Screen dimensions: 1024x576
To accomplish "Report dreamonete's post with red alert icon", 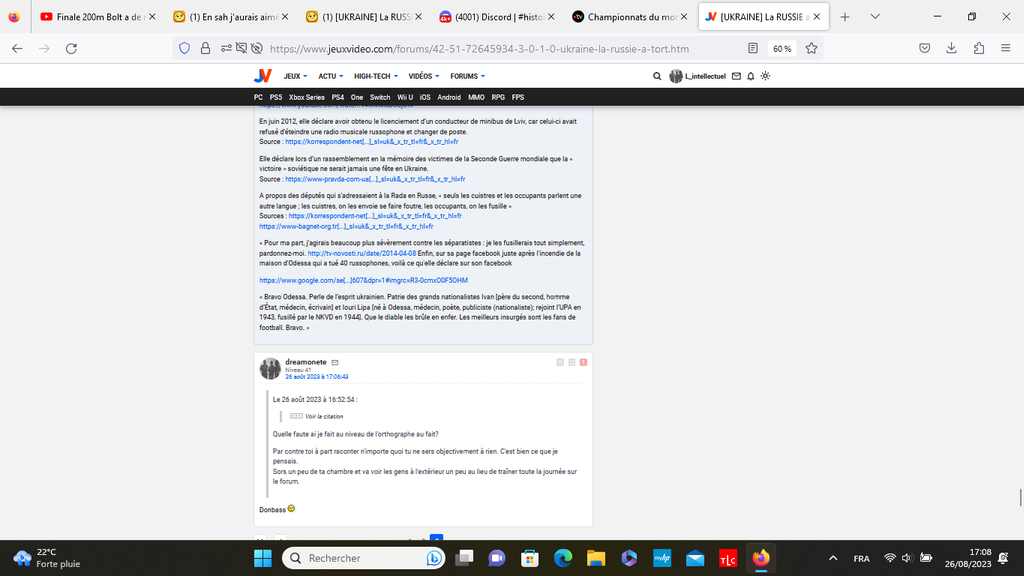I will [x=583, y=362].
